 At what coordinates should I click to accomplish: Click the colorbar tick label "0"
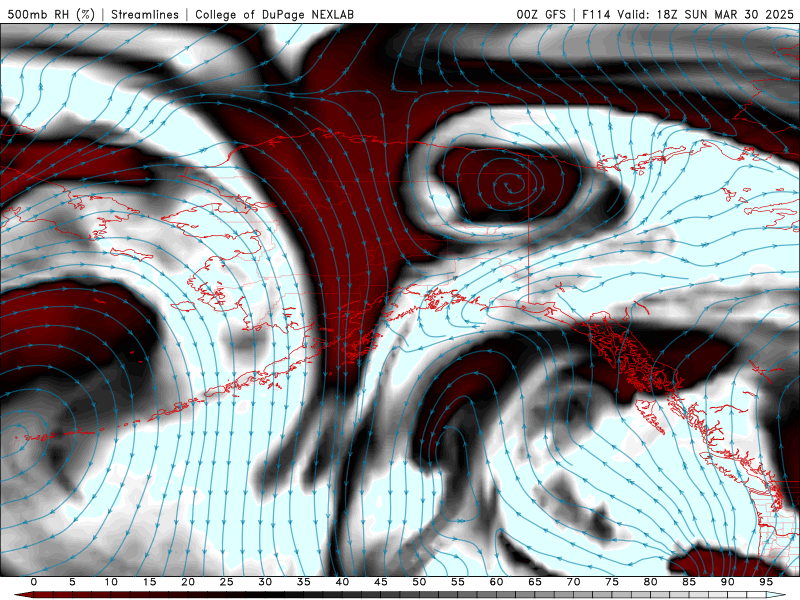[x=34, y=582]
